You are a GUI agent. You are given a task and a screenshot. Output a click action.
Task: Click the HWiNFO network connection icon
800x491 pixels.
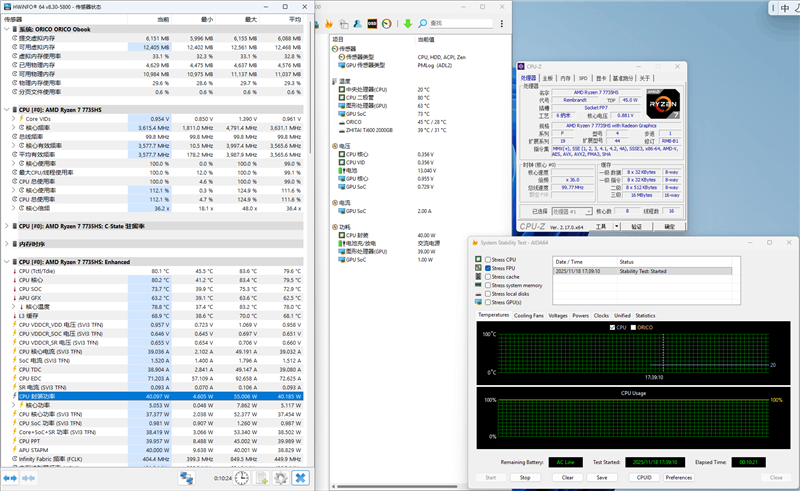pos(187,478)
